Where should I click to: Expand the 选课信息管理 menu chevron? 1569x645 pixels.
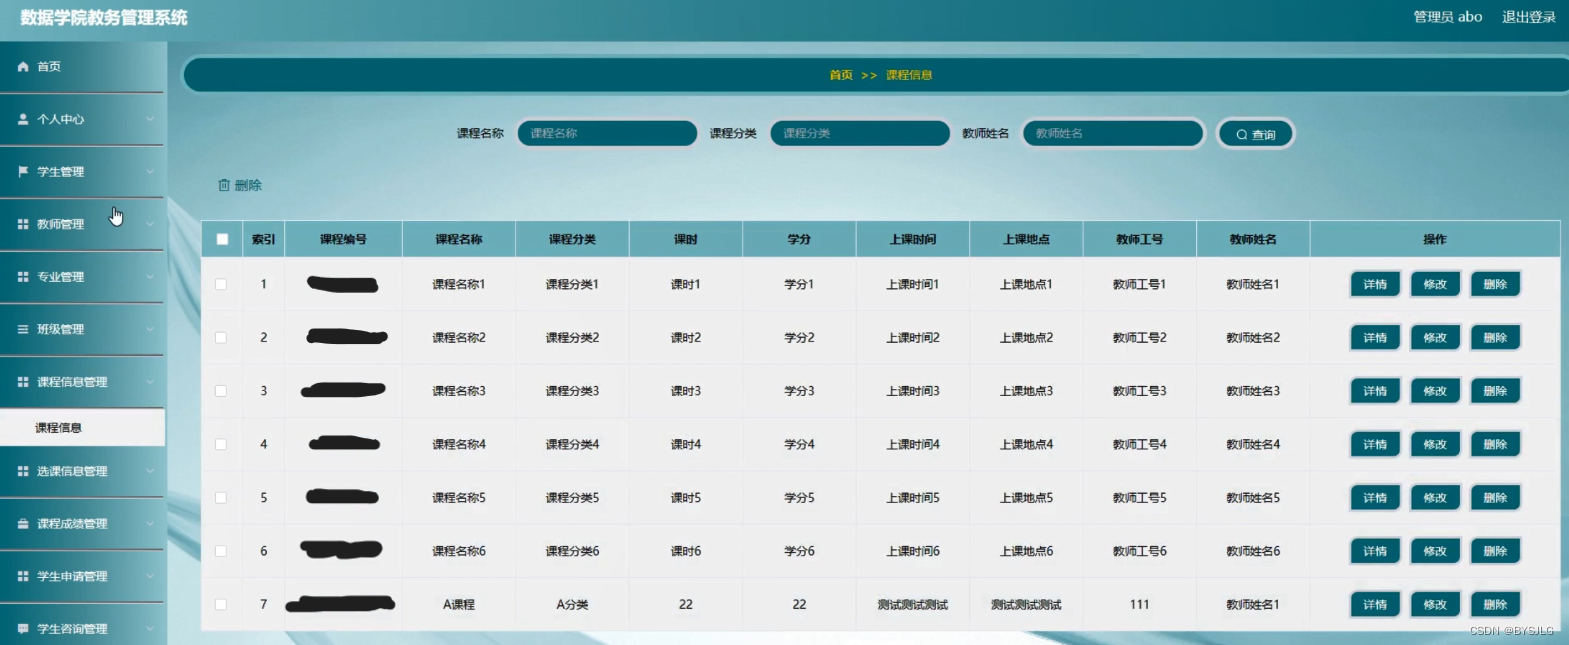click(x=150, y=471)
